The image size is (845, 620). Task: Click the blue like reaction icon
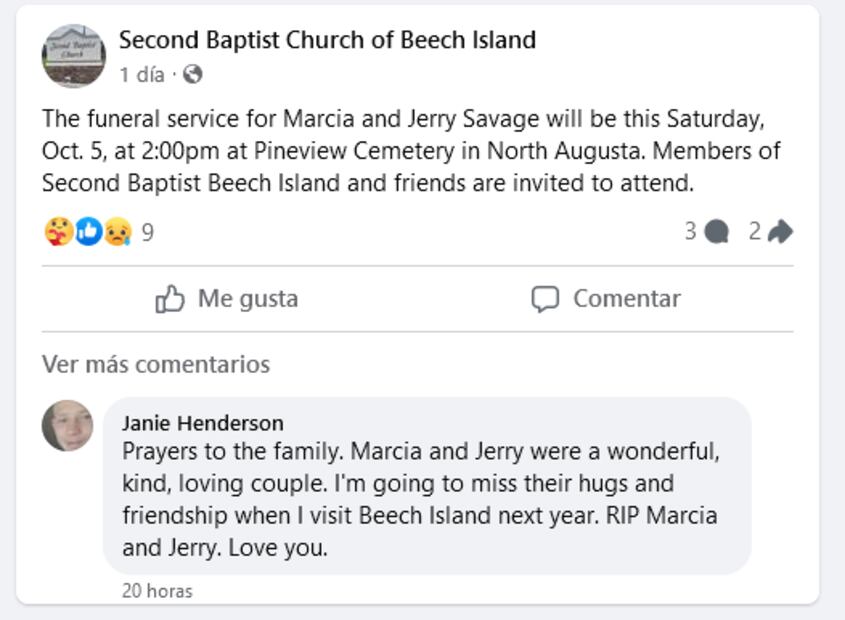click(x=88, y=232)
